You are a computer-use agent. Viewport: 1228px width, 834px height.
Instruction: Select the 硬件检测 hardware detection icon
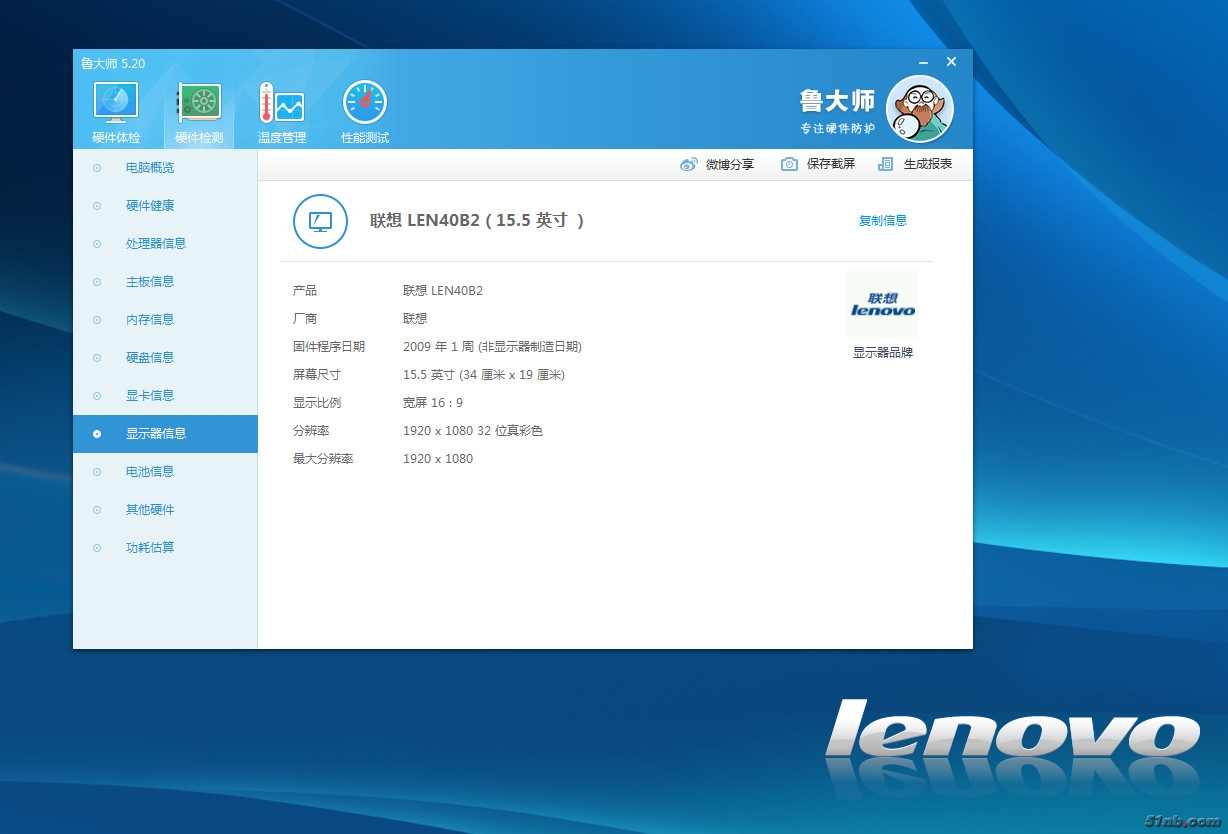pos(199,104)
